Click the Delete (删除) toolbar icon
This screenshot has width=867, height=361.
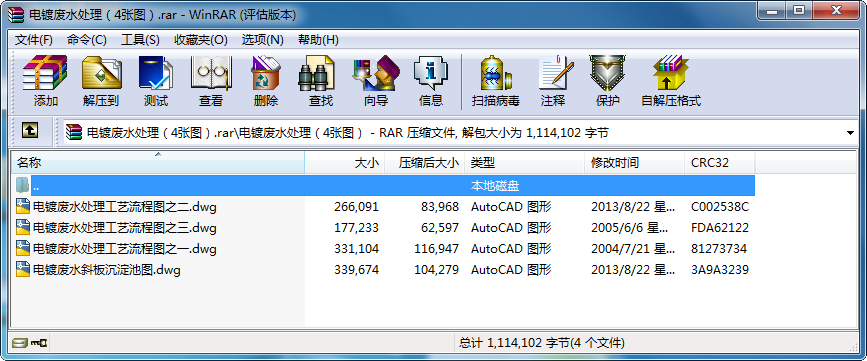point(266,73)
